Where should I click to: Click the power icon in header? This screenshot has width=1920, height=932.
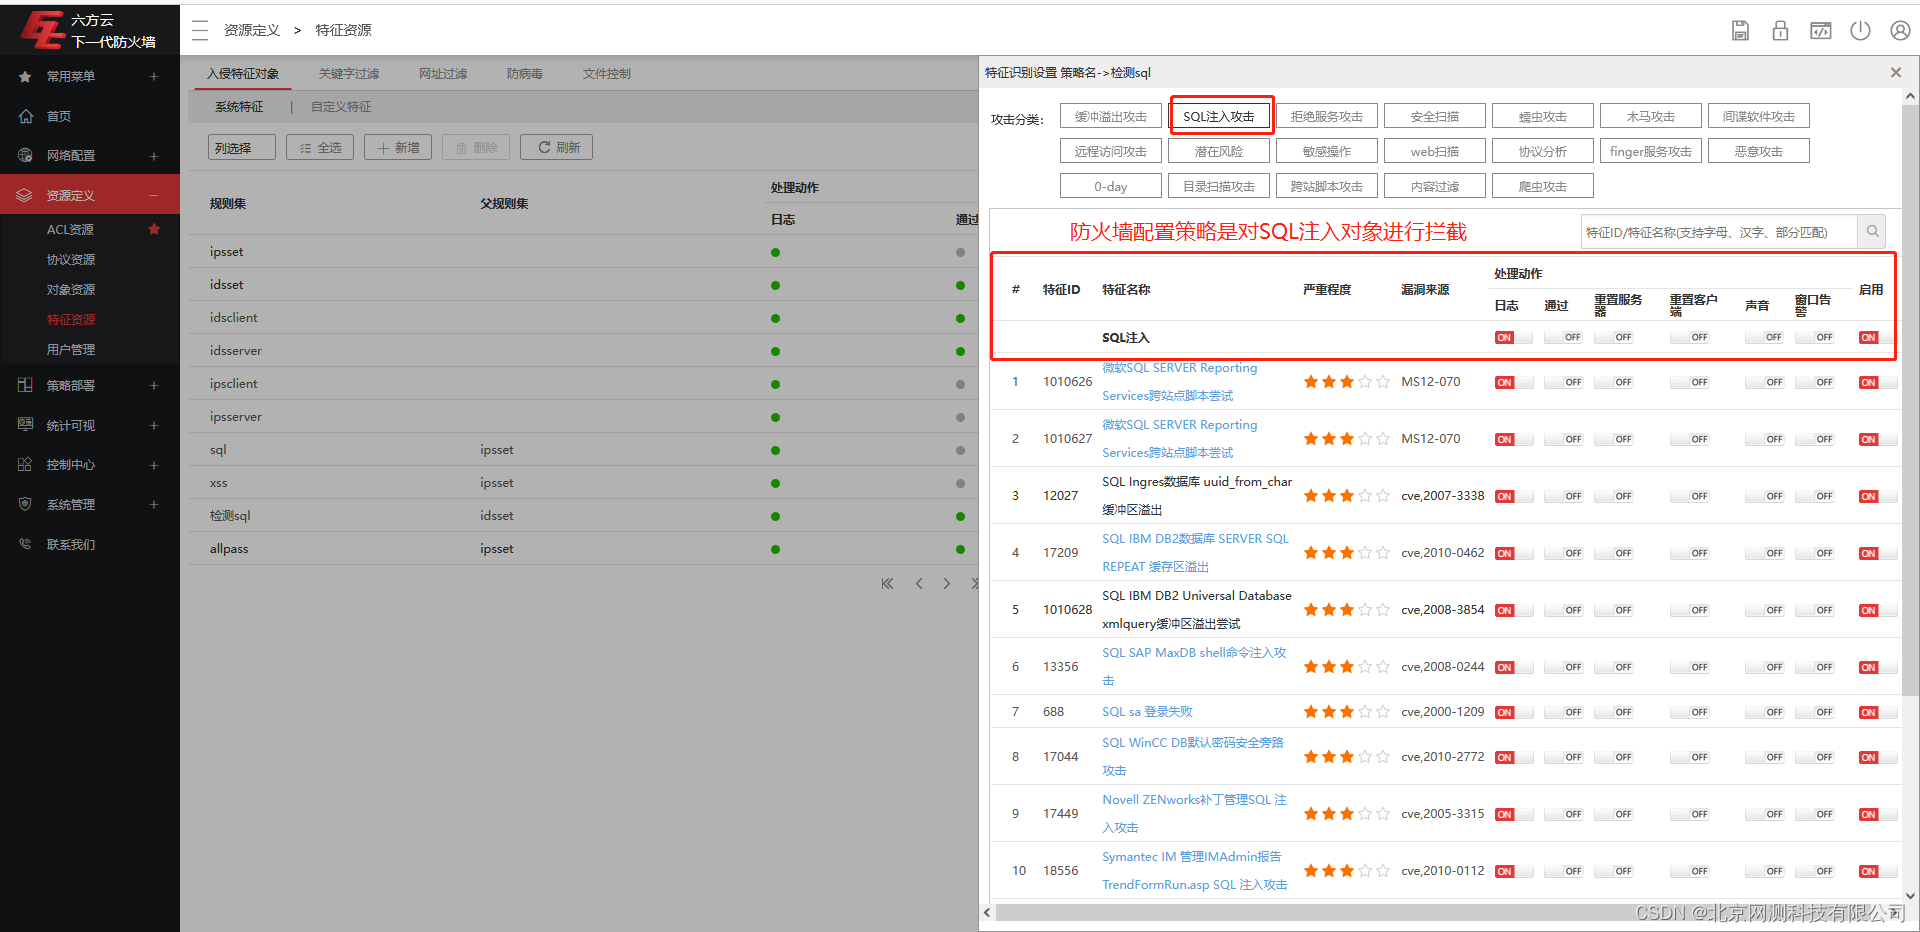[x=1860, y=30]
